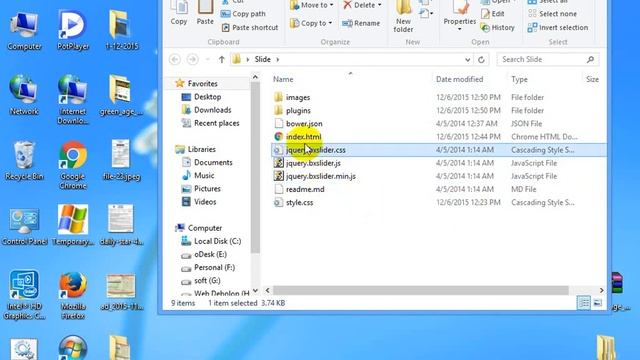
Task: Launch Google Chrome from the desktop
Action: click(x=73, y=165)
